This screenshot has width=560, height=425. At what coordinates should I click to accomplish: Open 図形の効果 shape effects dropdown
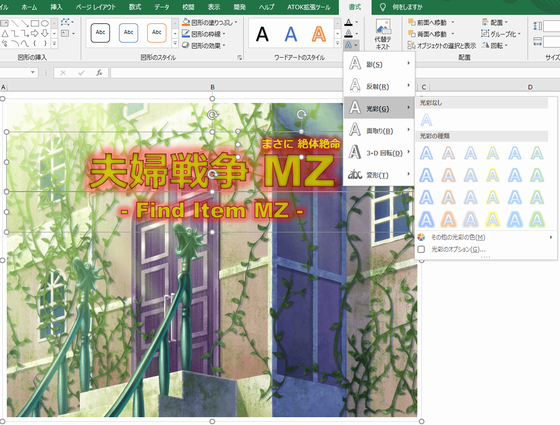[204, 45]
